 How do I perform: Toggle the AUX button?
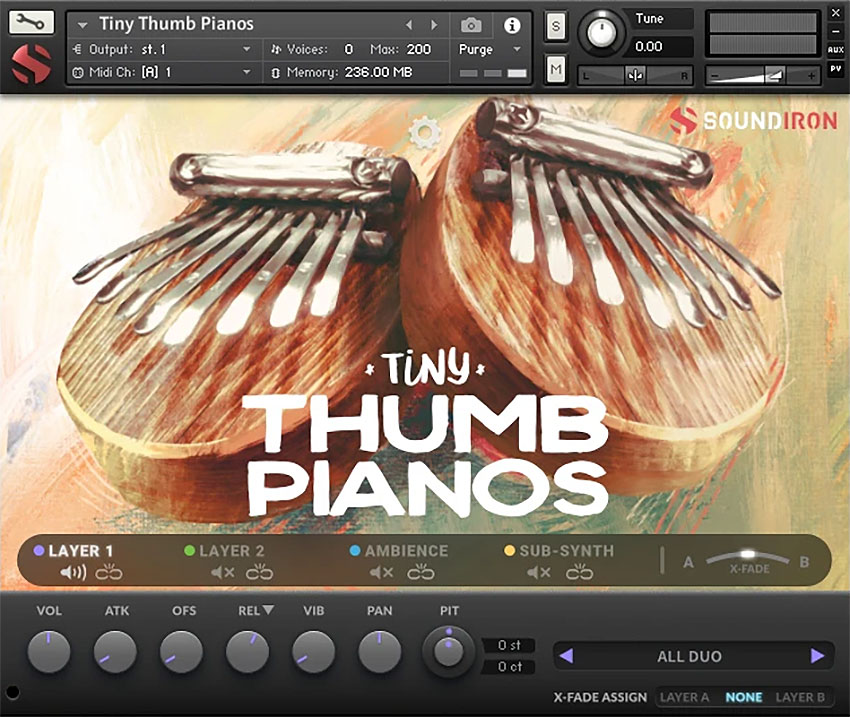coord(835,49)
